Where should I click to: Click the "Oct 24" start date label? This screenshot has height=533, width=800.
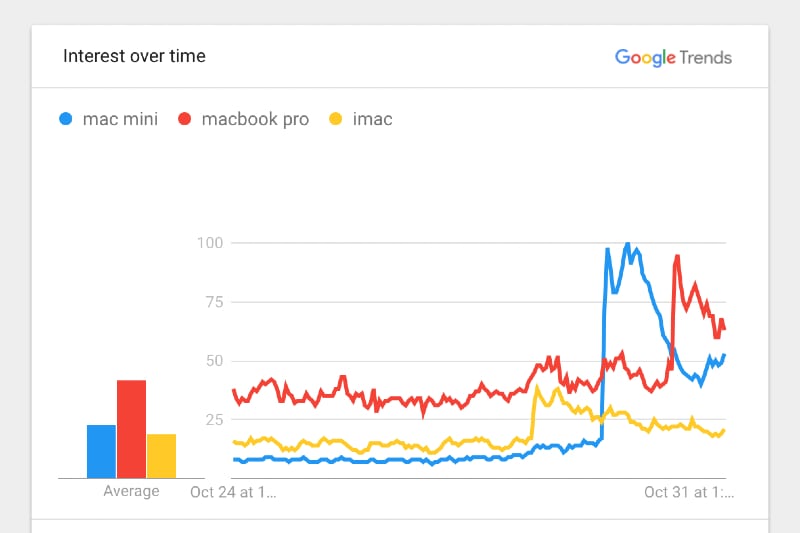pyautogui.click(x=233, y=492)
